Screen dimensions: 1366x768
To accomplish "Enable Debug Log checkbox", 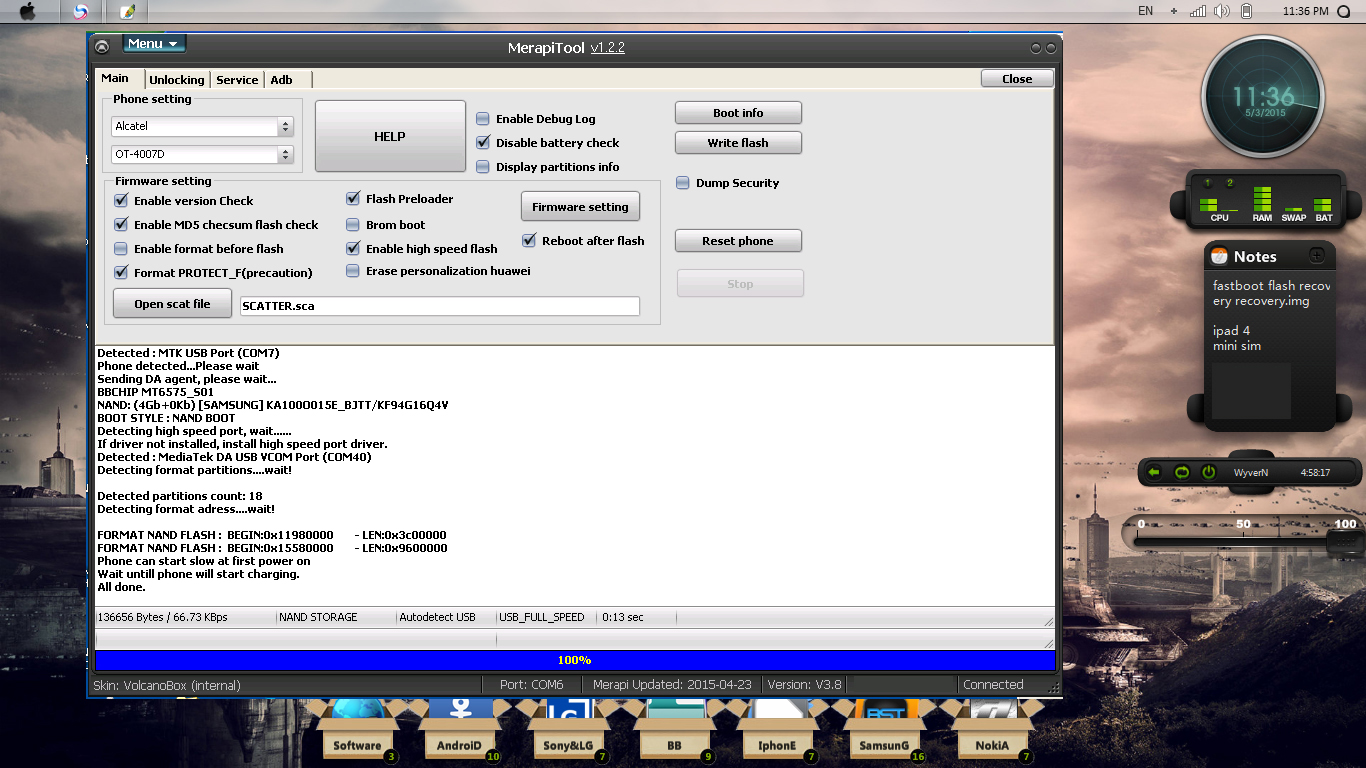I will (x=483, y=119).
